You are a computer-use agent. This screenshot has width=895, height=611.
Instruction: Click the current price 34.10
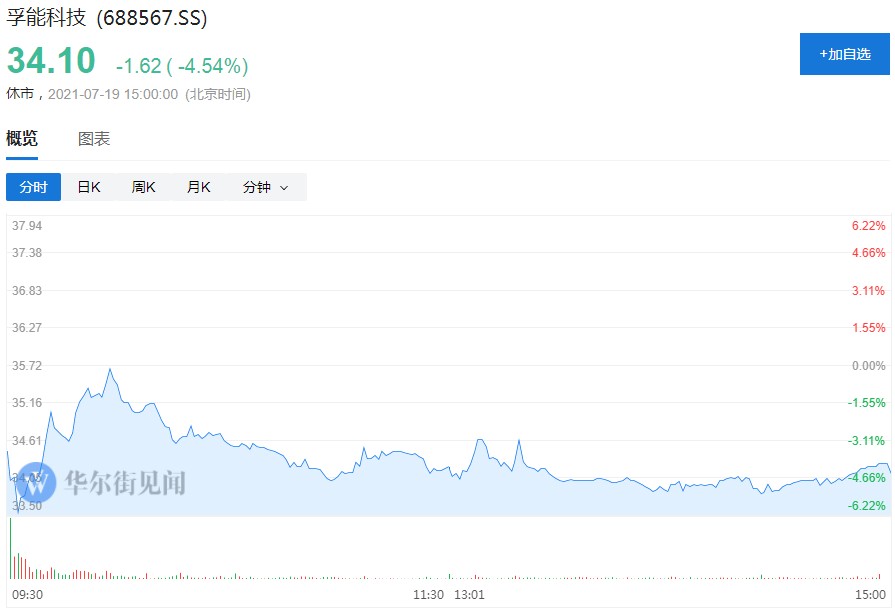pos(51,61)
